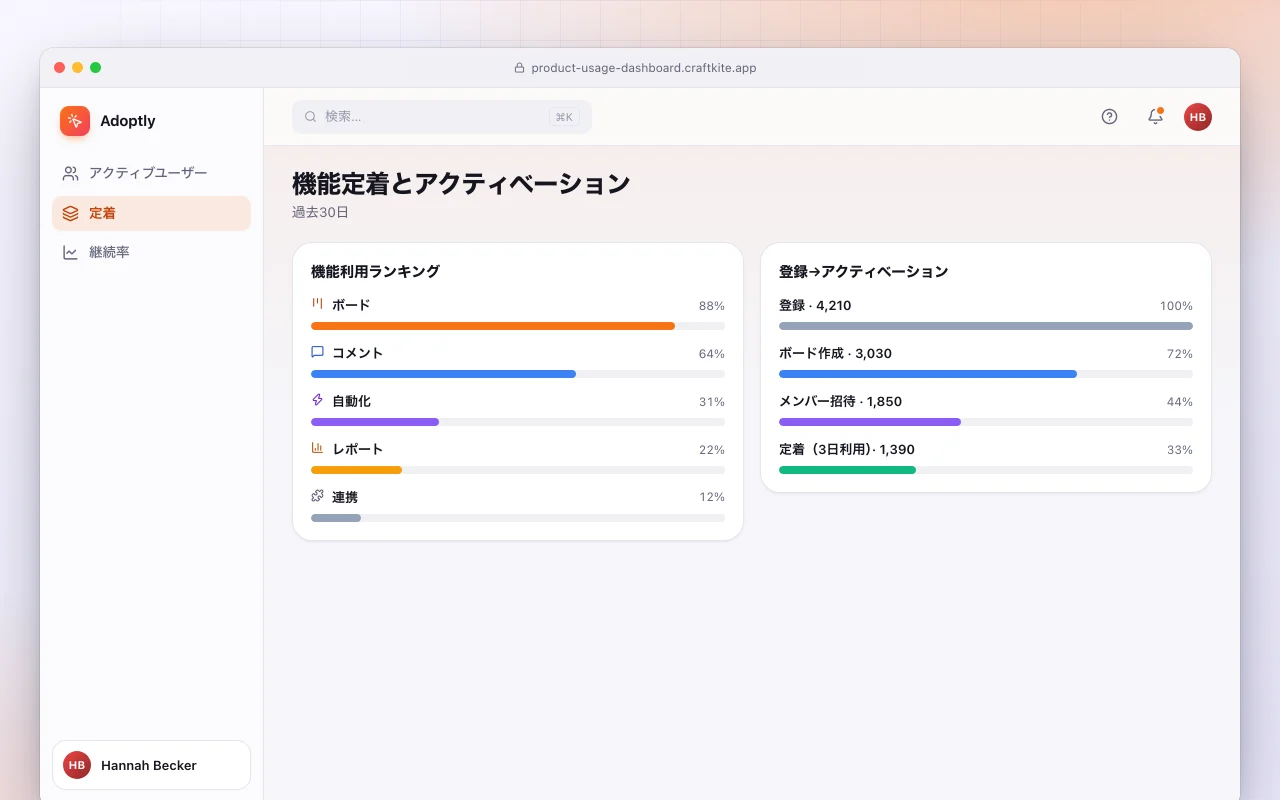The height and width of the screenshot is (800, 1280).
Task: Open アクティブユーザー in the sidebar
Action: [151, 173]
